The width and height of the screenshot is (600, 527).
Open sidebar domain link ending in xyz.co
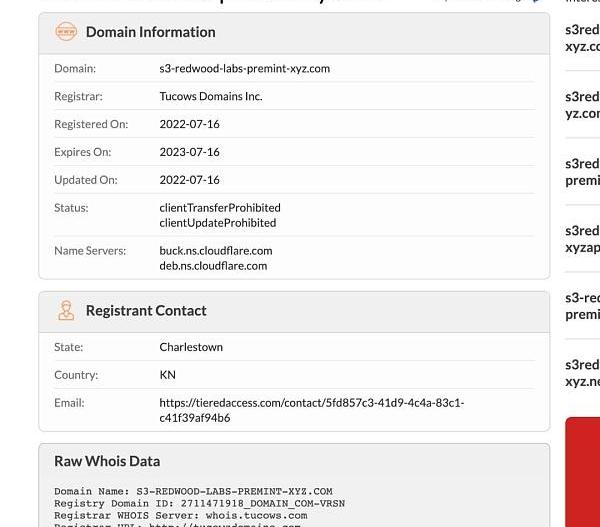click(582, 38)
